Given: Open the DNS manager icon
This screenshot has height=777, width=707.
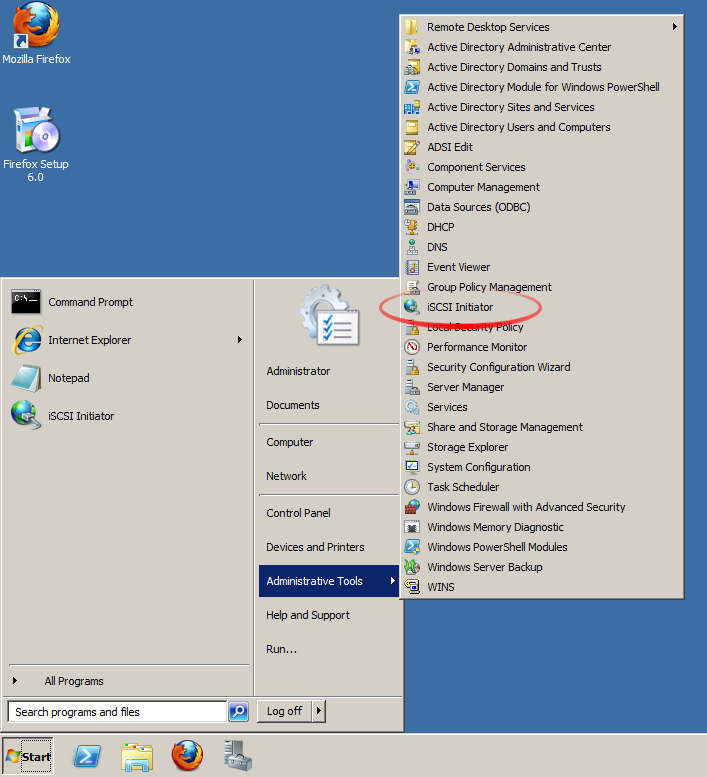Looking at the screenshot, I should coord(412,247).
